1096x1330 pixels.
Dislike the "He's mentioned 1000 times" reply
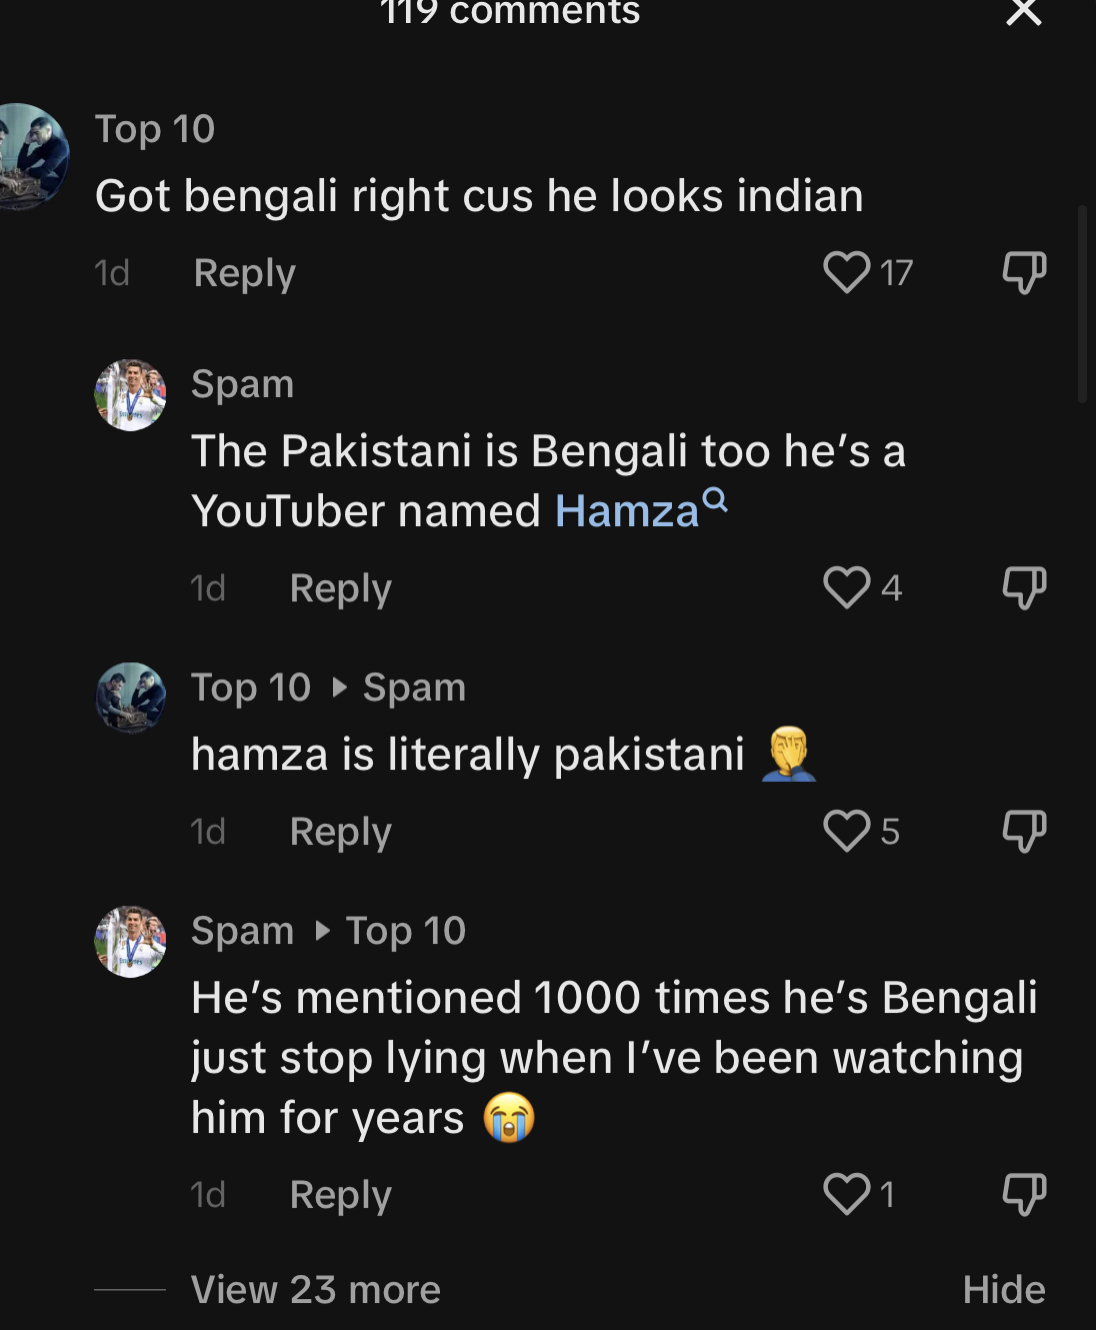point(1024,1194)
